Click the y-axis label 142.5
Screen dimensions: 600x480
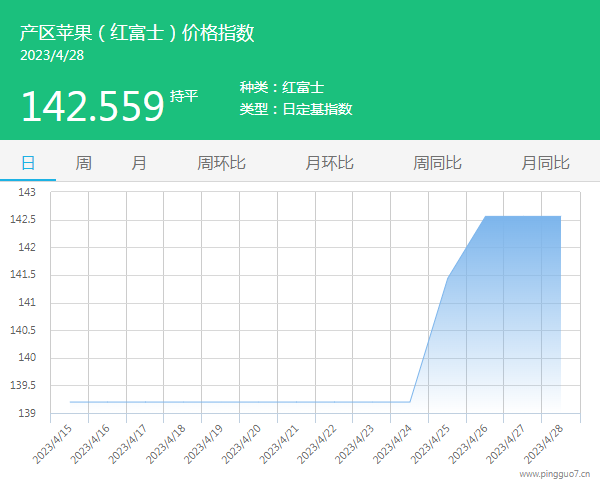point(23,219)
